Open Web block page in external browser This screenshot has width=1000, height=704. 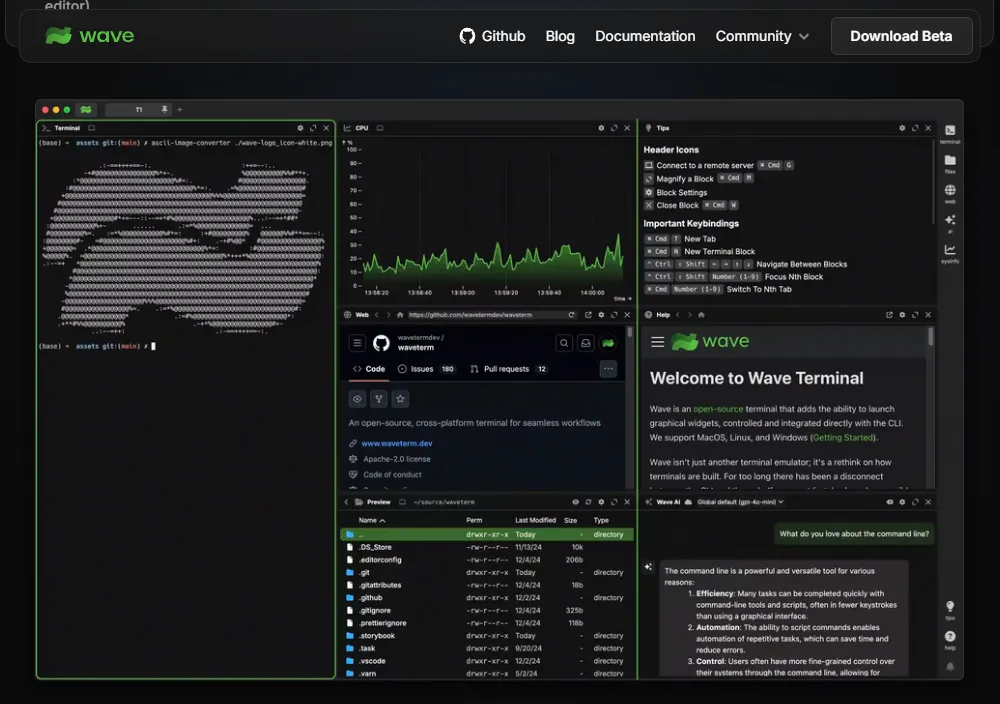click(x=588, y=315)
